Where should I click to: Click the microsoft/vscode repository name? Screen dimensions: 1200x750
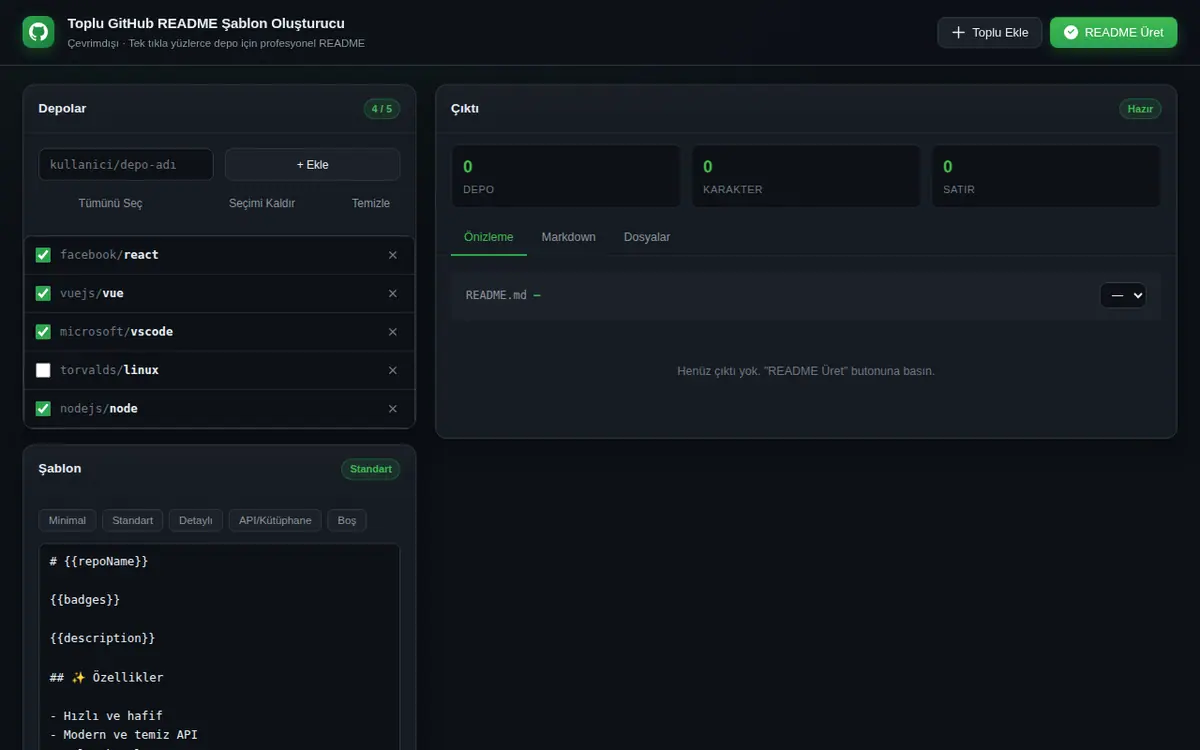click(x=116, y=332)
